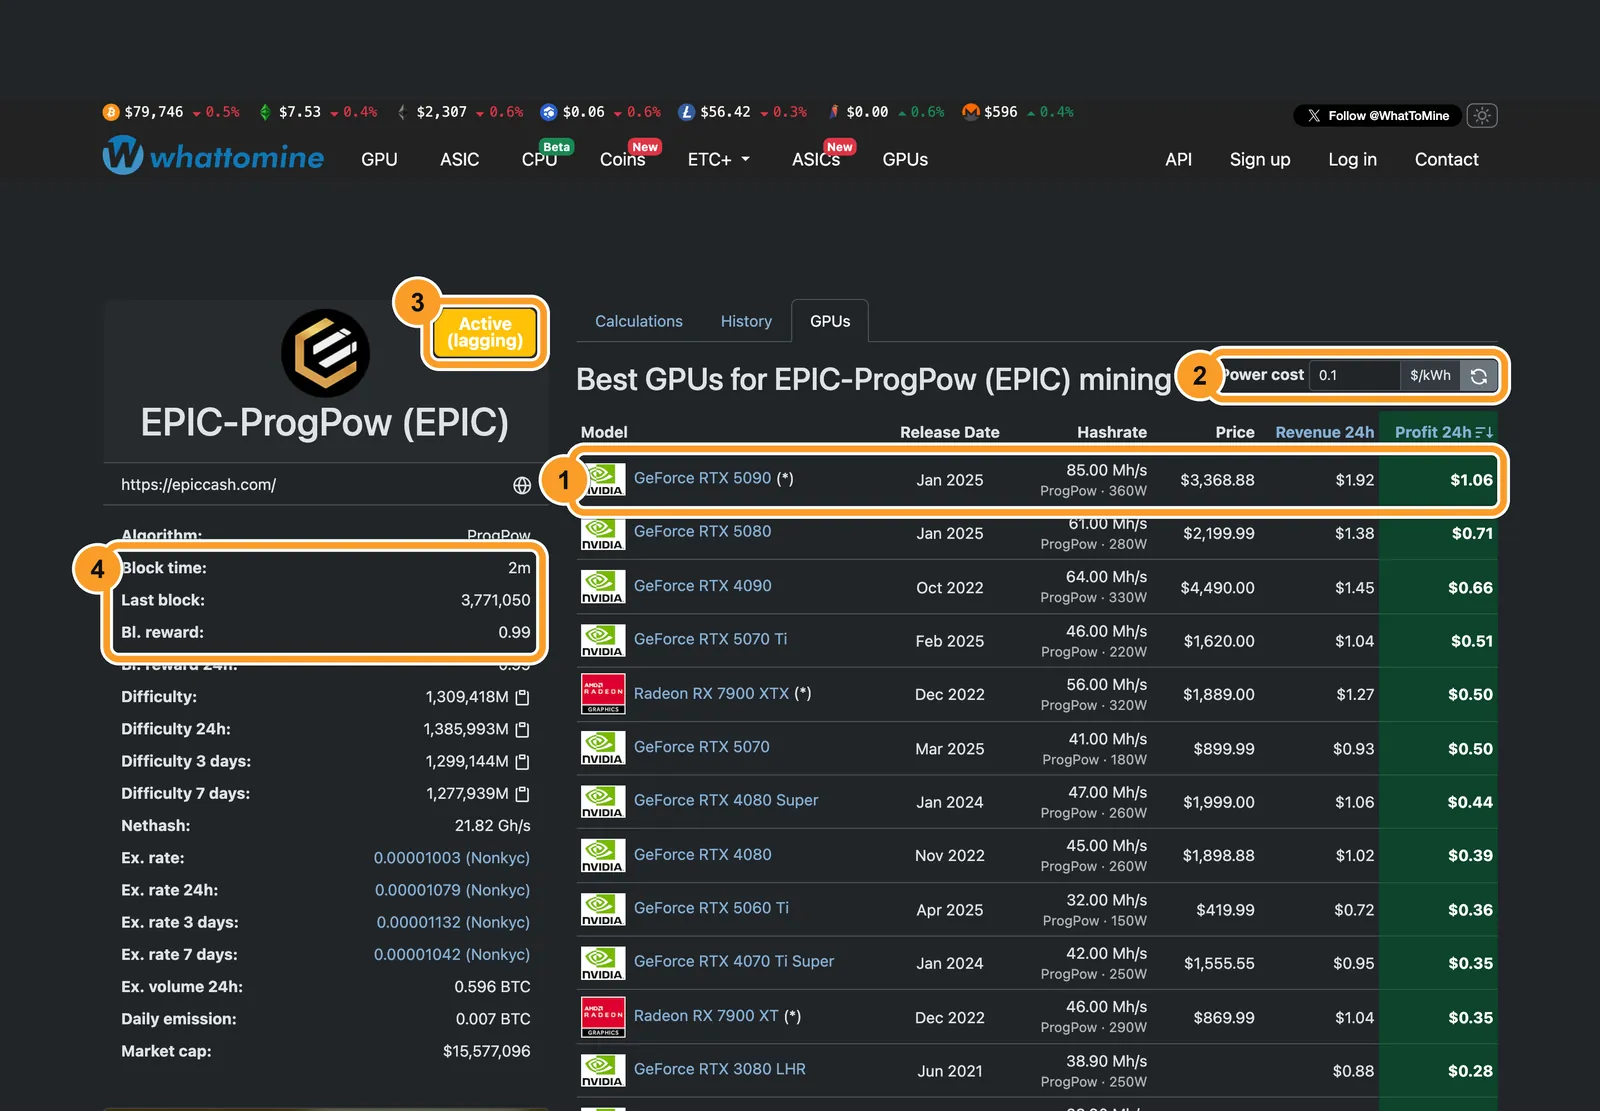Expand the ETC+ dropdown
The height and width of the screenshot is (1111, 1600).
718,160
